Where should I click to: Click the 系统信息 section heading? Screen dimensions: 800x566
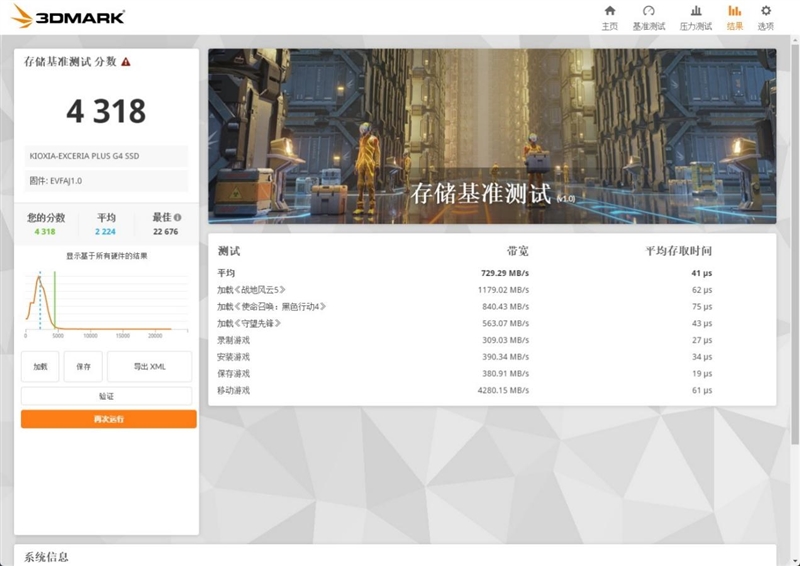pos(46,557)
